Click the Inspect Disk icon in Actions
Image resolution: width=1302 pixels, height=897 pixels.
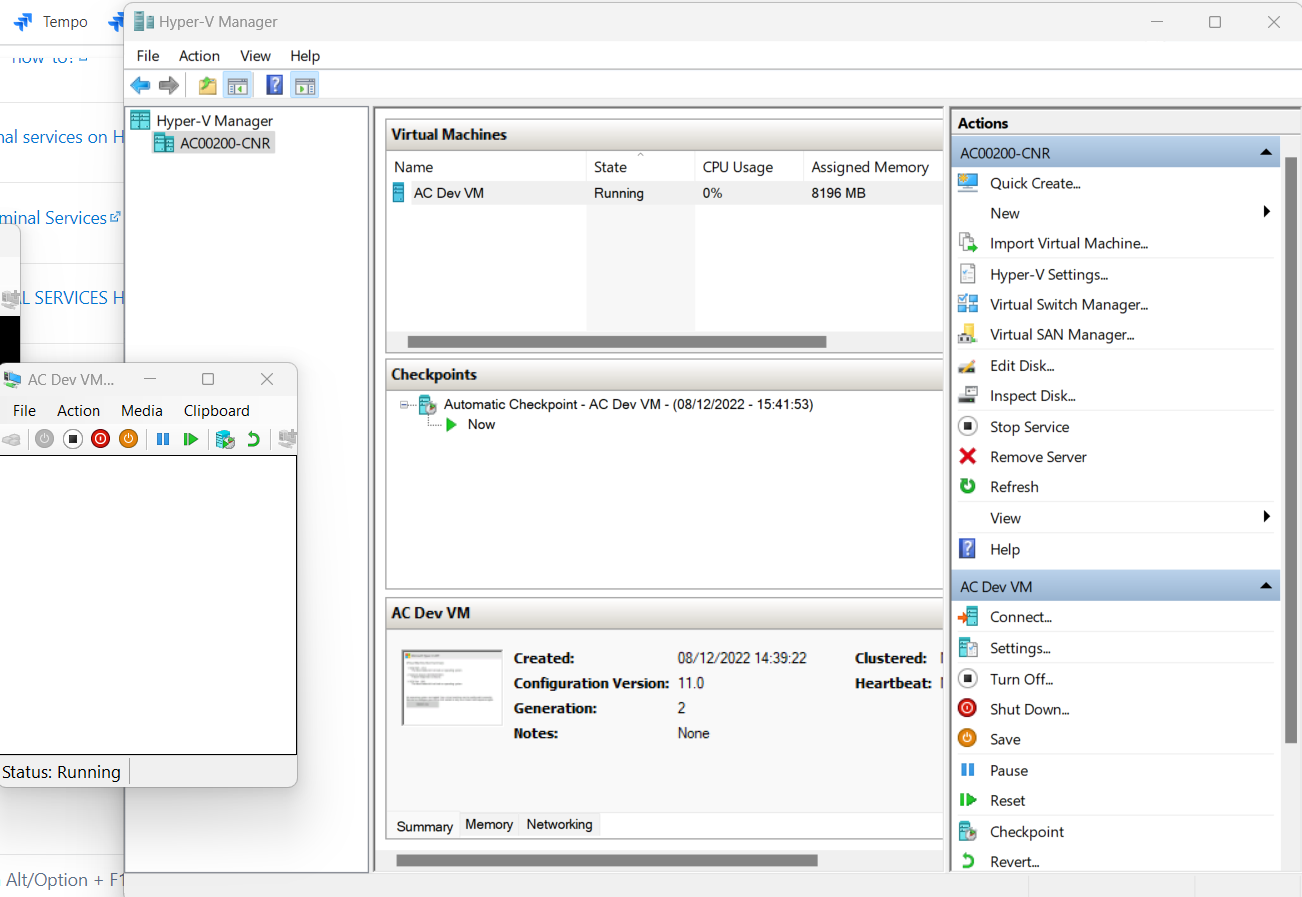pyautogui.click(x=967, y=396)
